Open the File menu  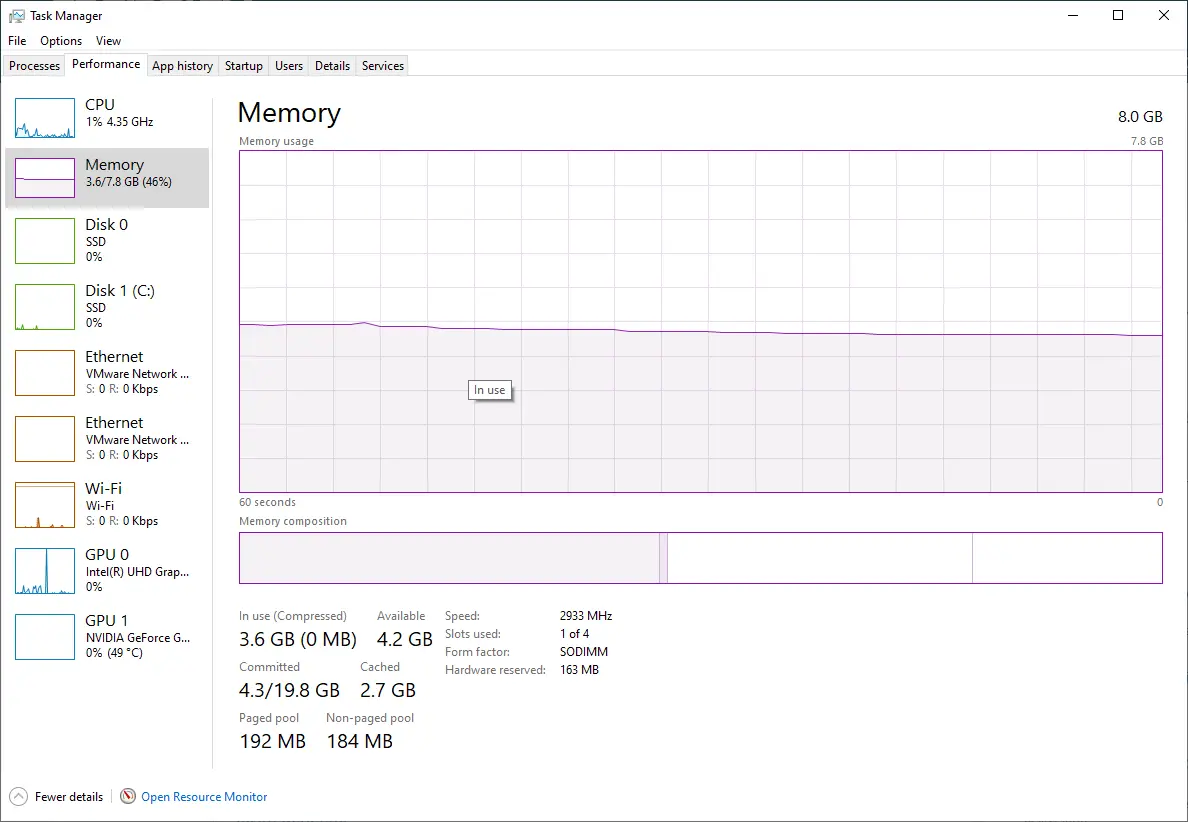(x=17, y=41)
